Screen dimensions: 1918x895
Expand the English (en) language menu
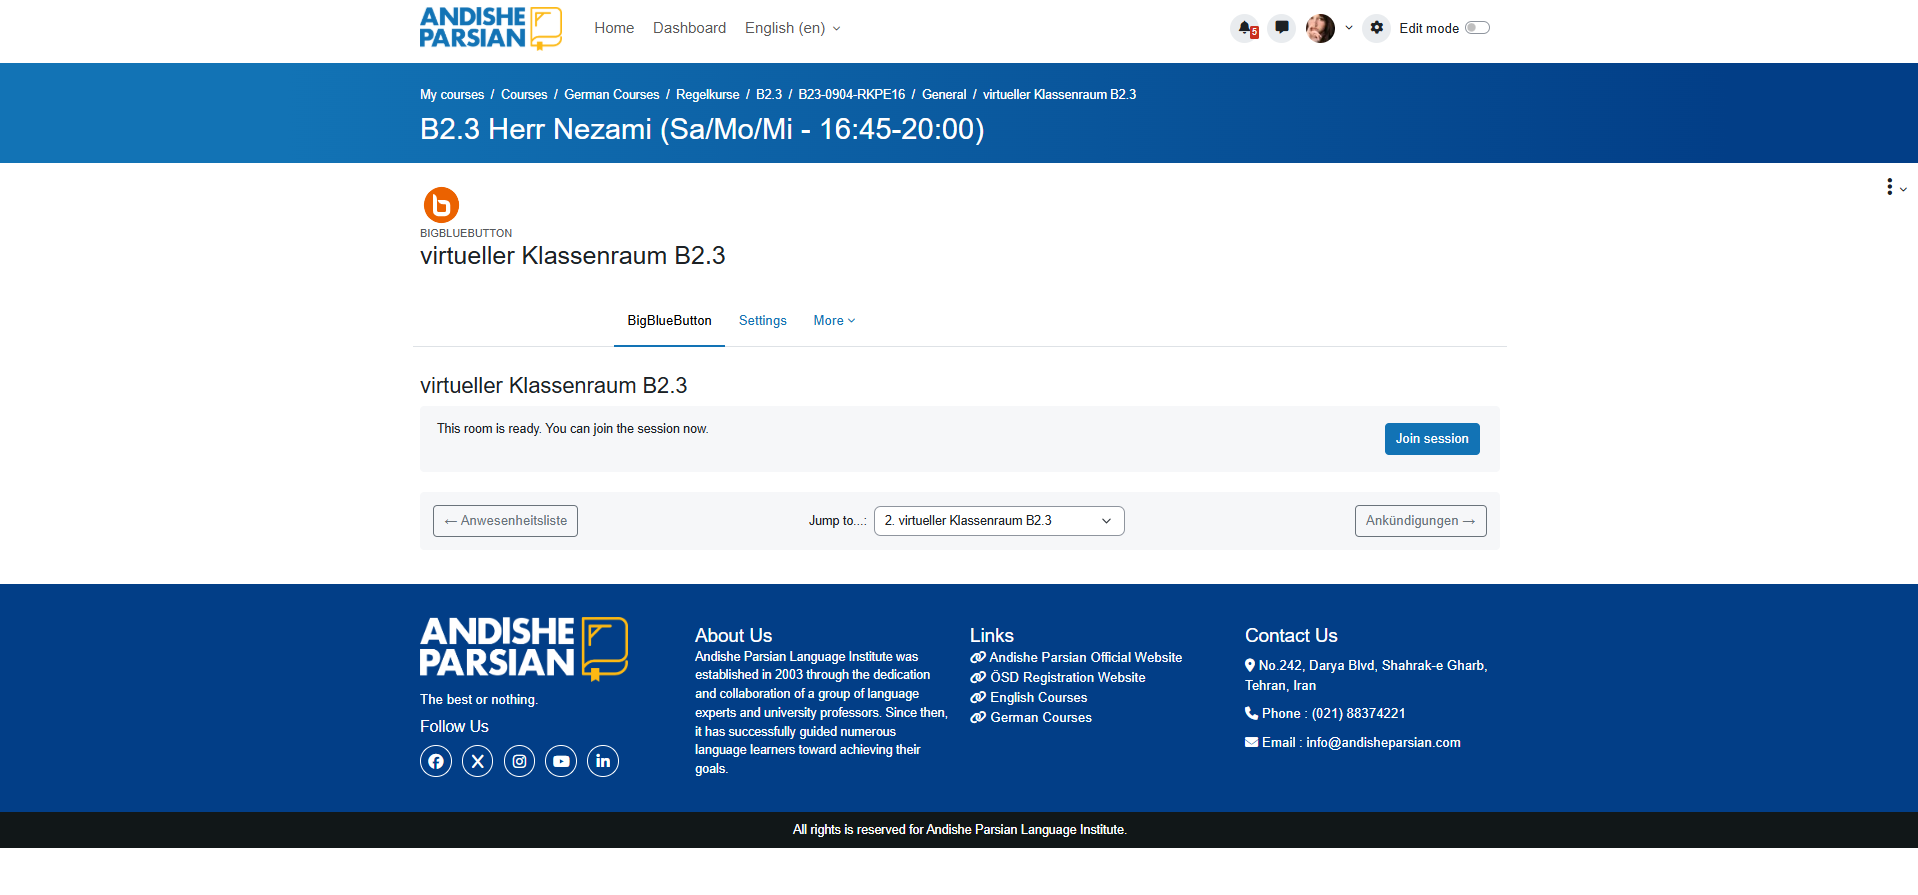click(792, 28)
